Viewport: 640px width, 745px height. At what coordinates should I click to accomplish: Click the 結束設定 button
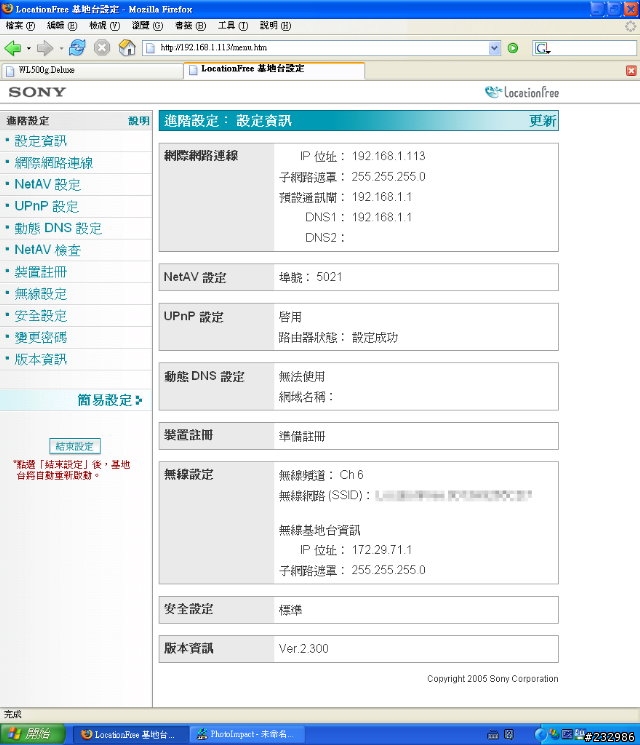(x=75, y=446)
